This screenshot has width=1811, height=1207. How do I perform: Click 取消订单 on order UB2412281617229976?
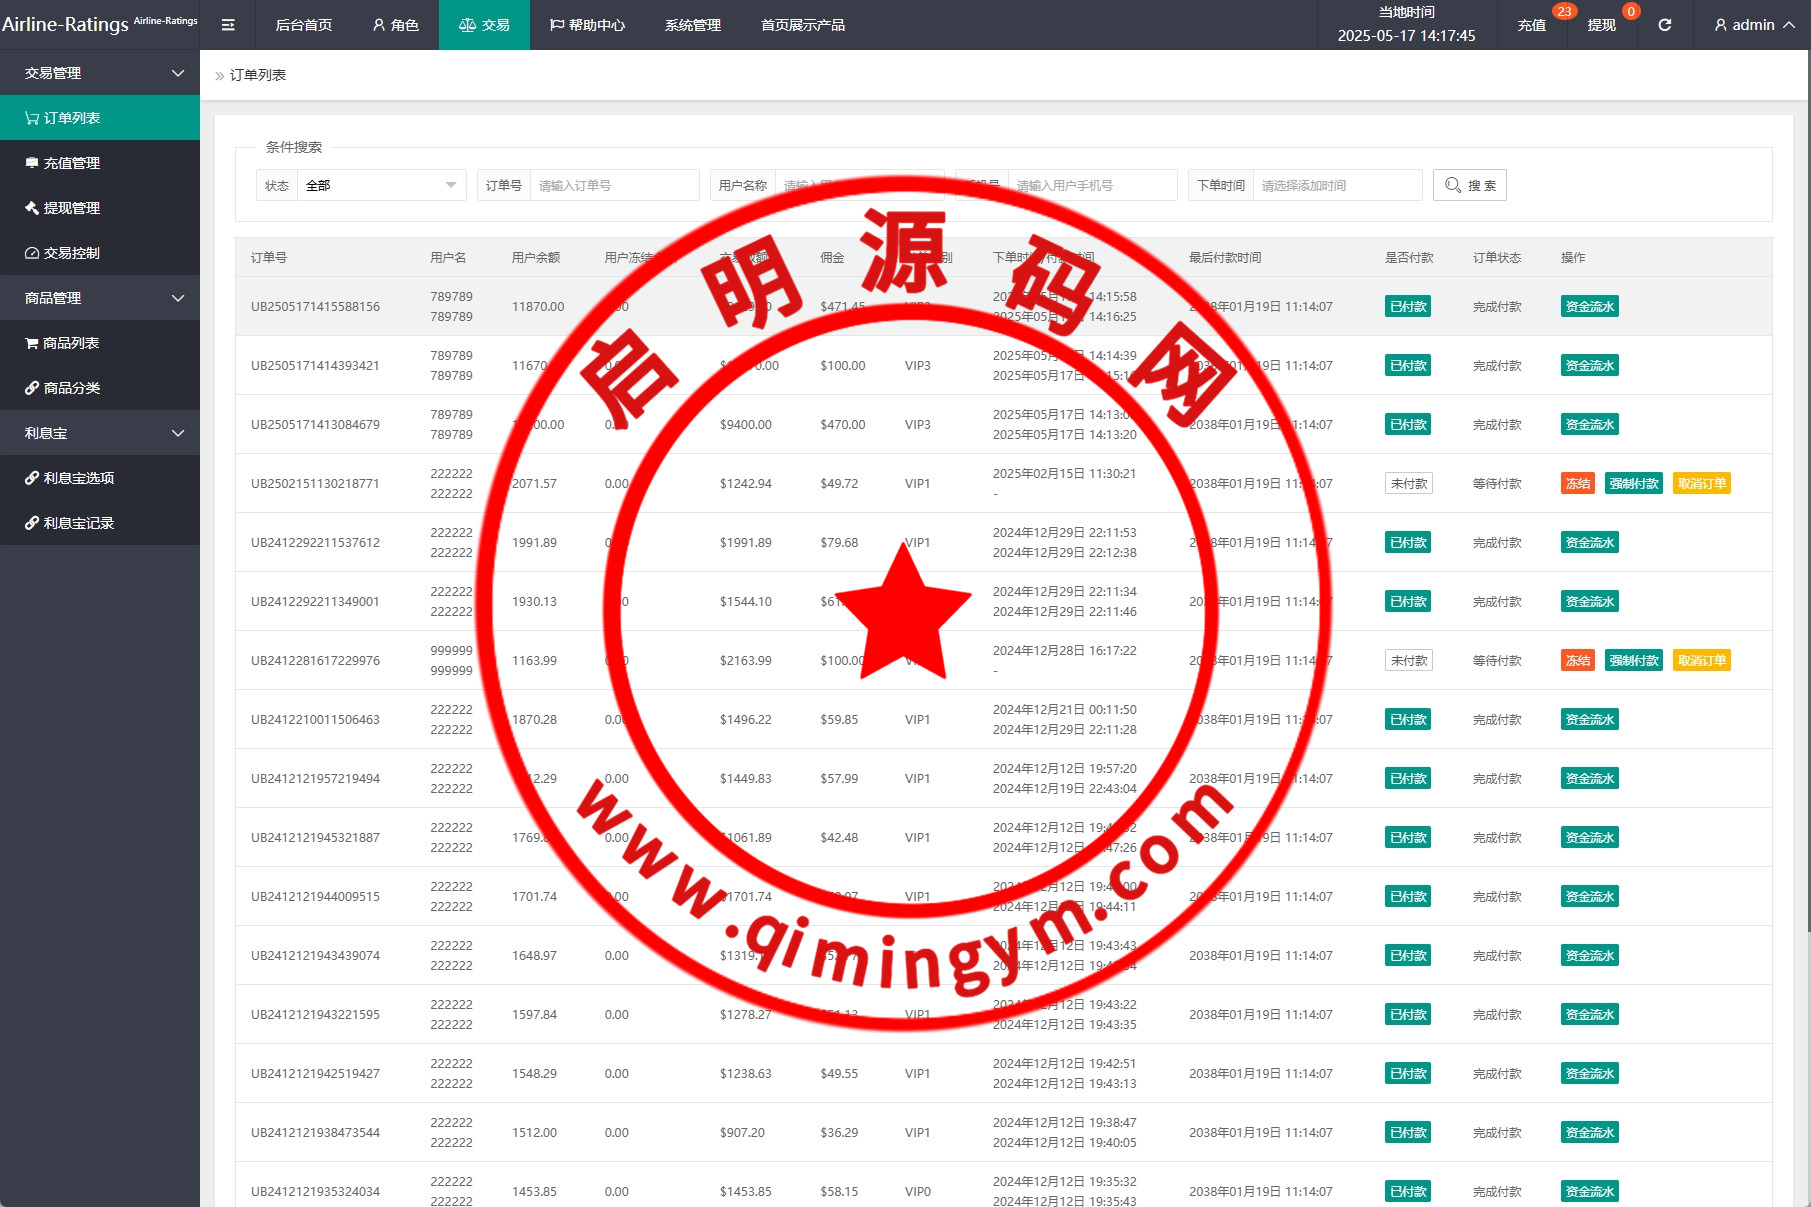[x=1701, y=661]
